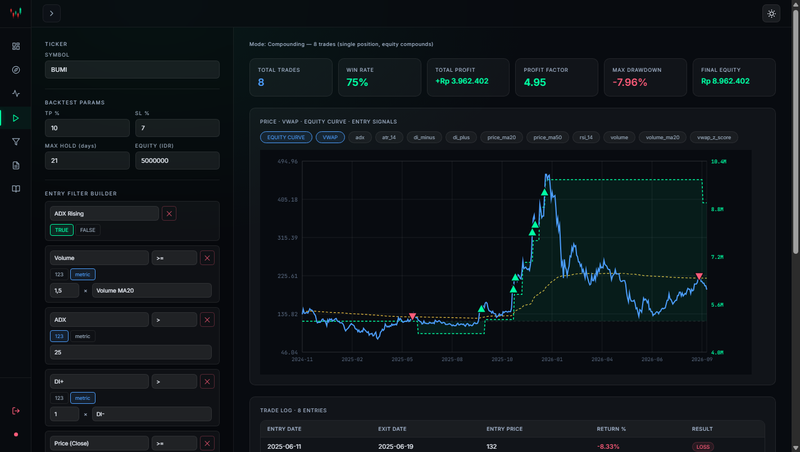800x452 pixels.
Task: Click the TP % input field
Action: click(87, 128)
